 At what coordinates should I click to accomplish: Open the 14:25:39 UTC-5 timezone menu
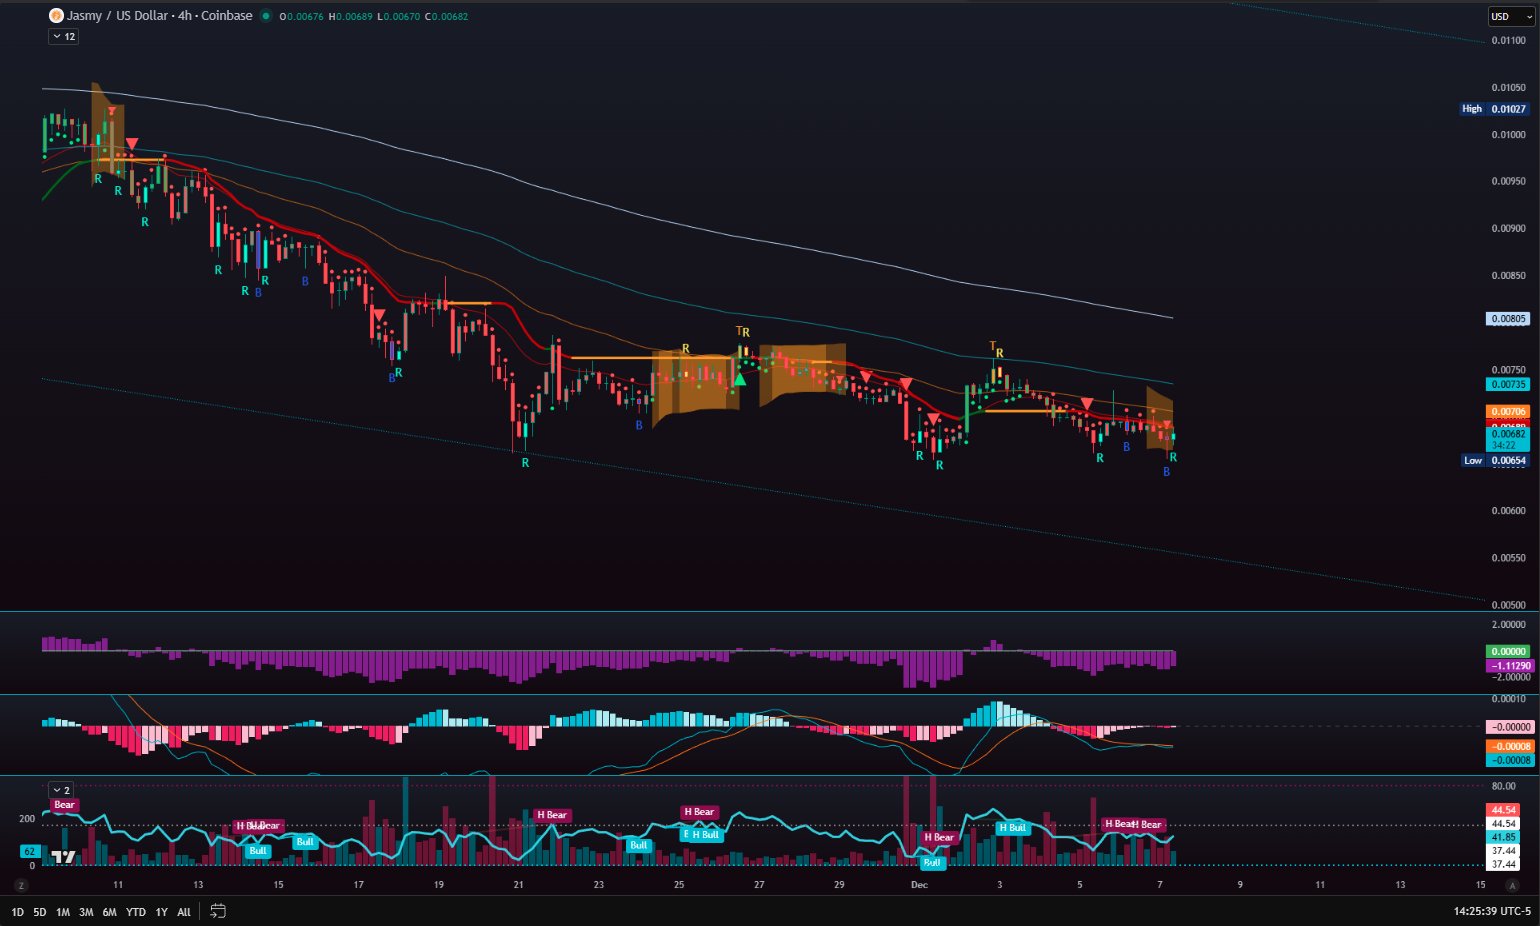pyautogui.click(x=1492, y=911)
